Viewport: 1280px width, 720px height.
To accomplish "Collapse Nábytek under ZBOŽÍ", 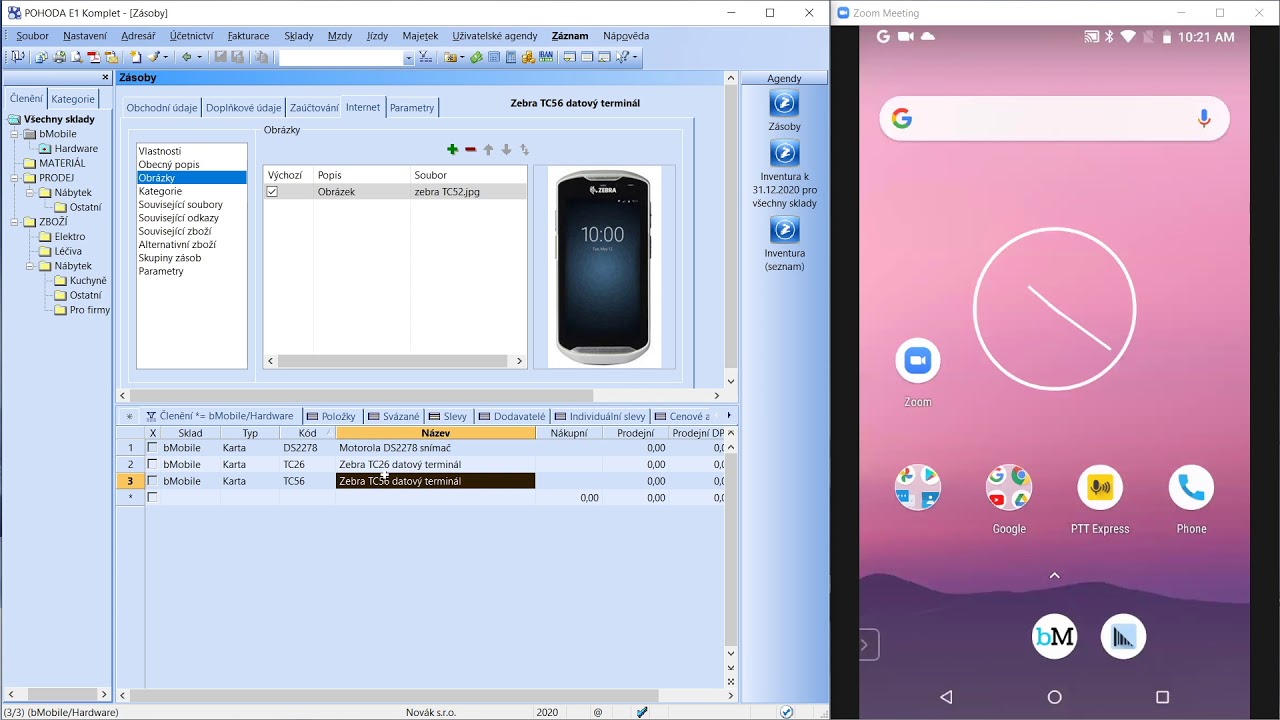I will click(30, 266).
